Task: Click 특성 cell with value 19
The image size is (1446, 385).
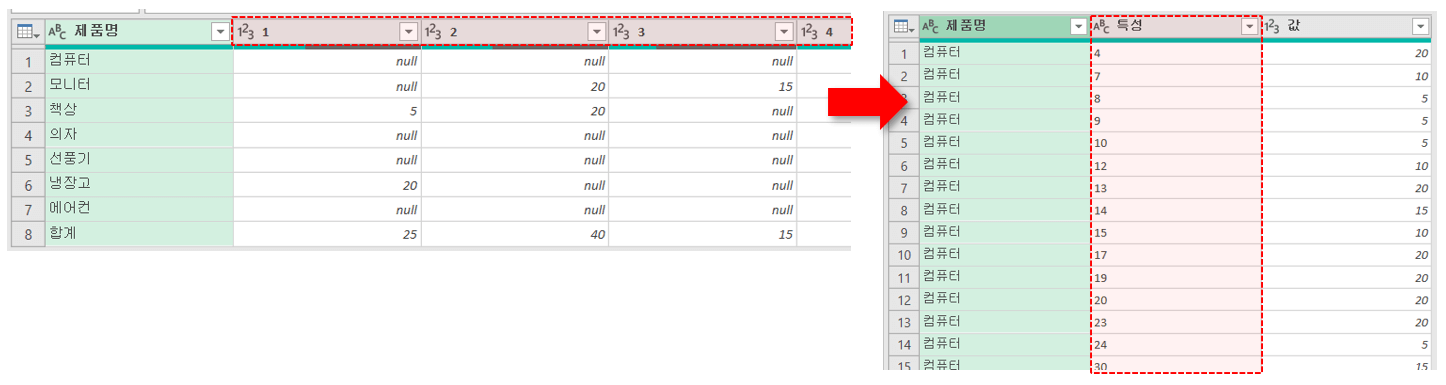Action: coord(1175,277)
